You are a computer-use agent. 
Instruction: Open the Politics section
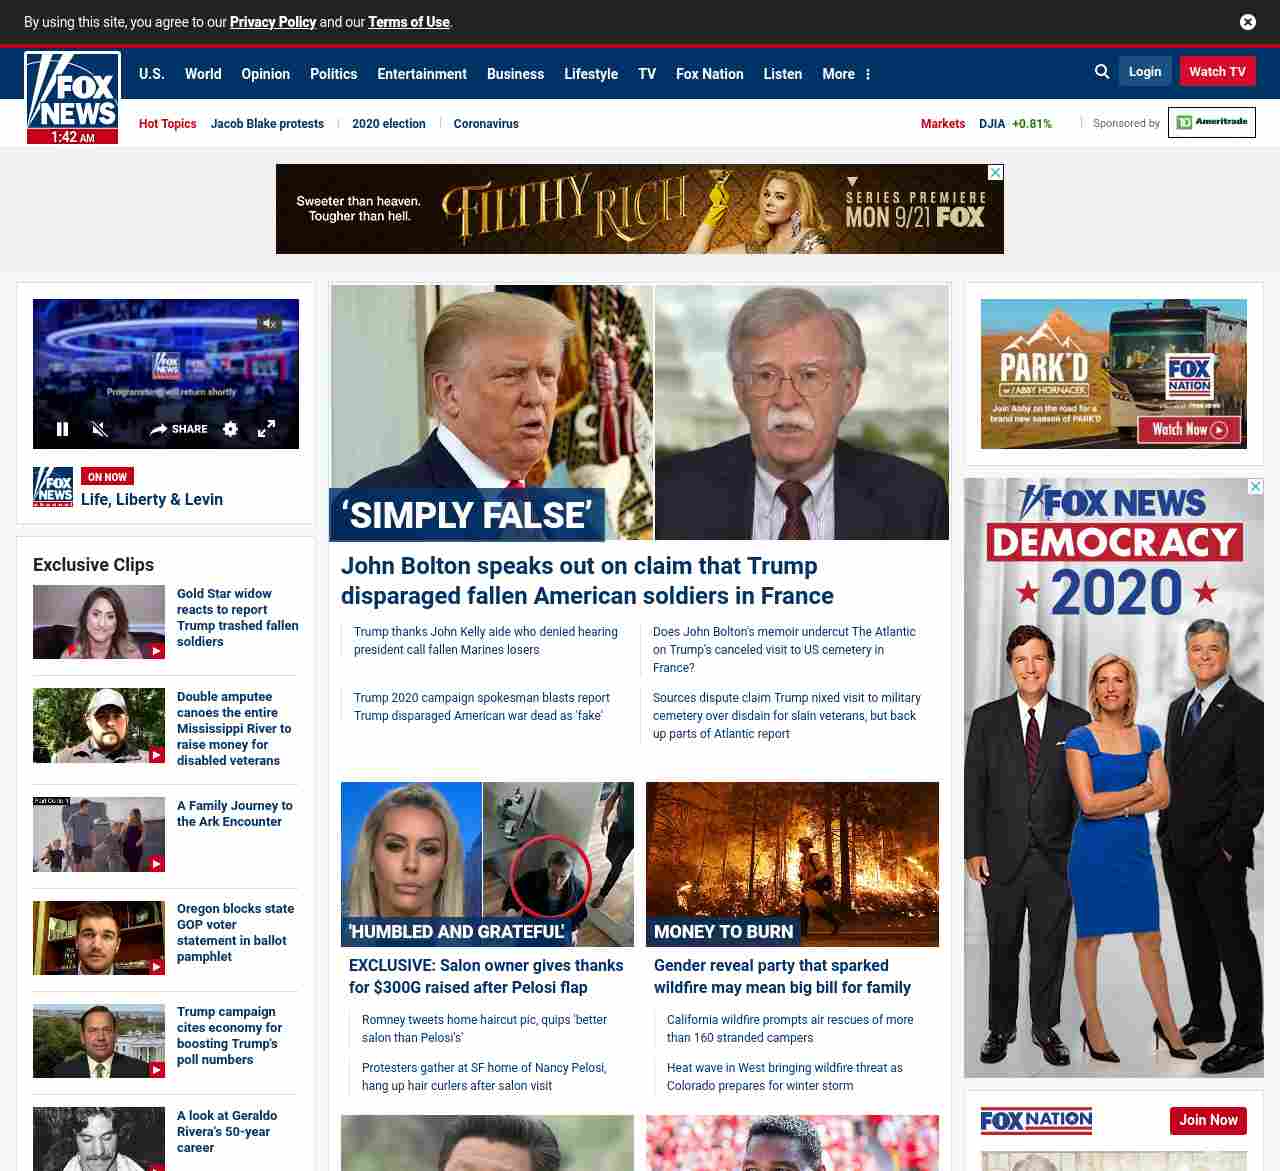point(333,74)
